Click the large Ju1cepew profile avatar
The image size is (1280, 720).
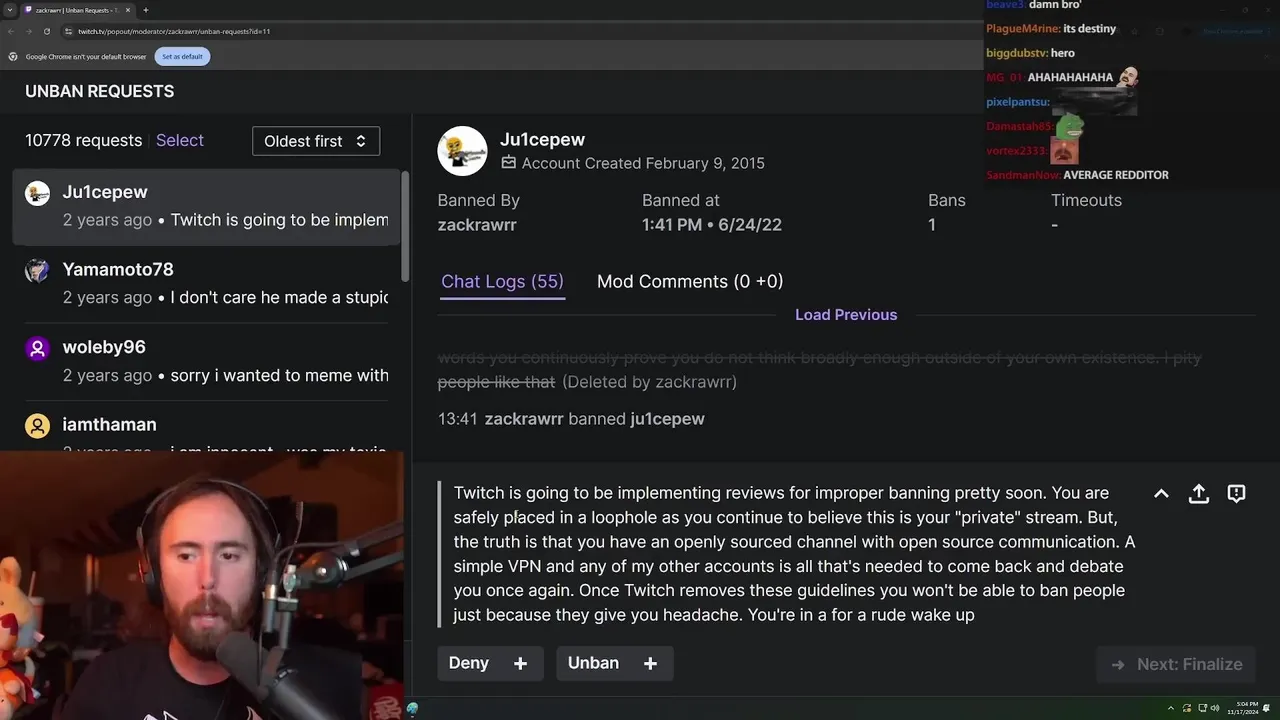pos(462,151)
